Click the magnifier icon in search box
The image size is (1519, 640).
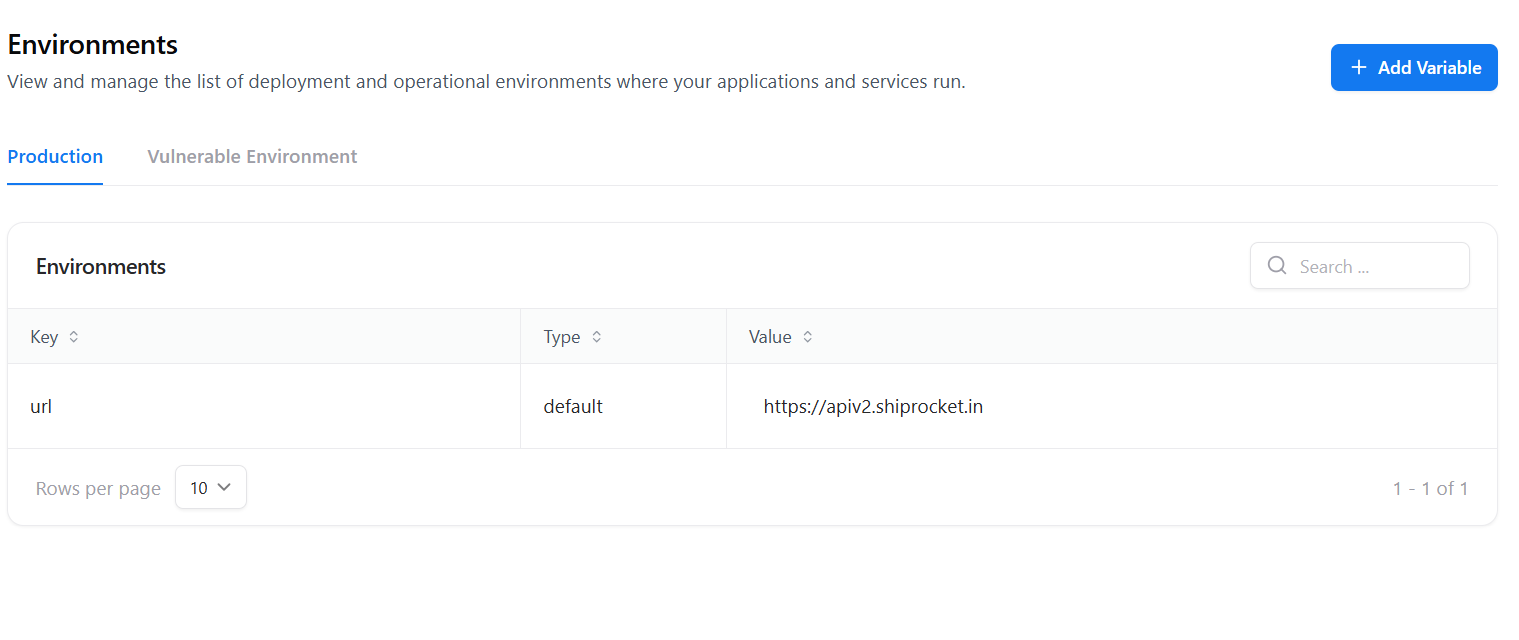coord(1277,265)
